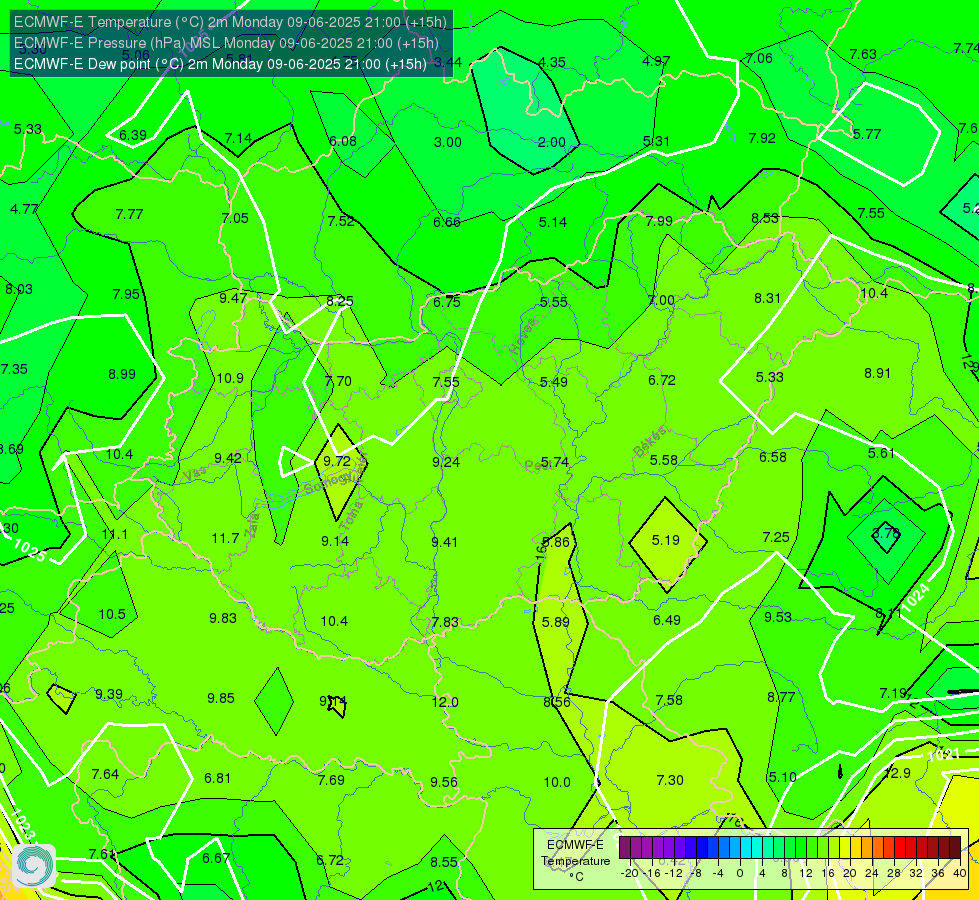Click the 1024 isobar label

point(915,596)
